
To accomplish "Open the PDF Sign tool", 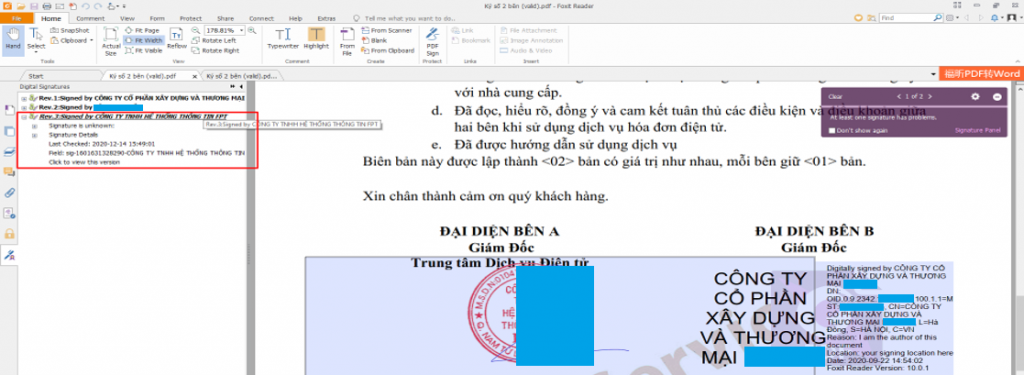I will 432,41.
